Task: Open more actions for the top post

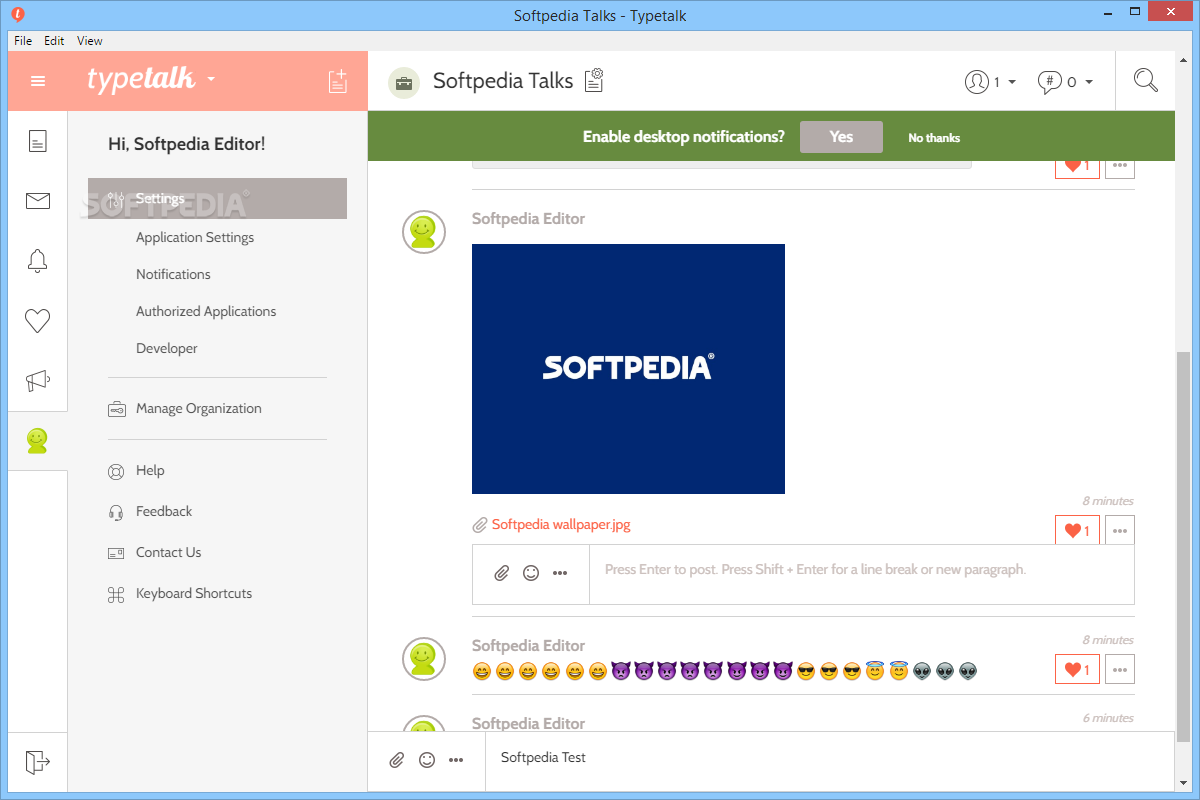Action: click(1120, 169)
